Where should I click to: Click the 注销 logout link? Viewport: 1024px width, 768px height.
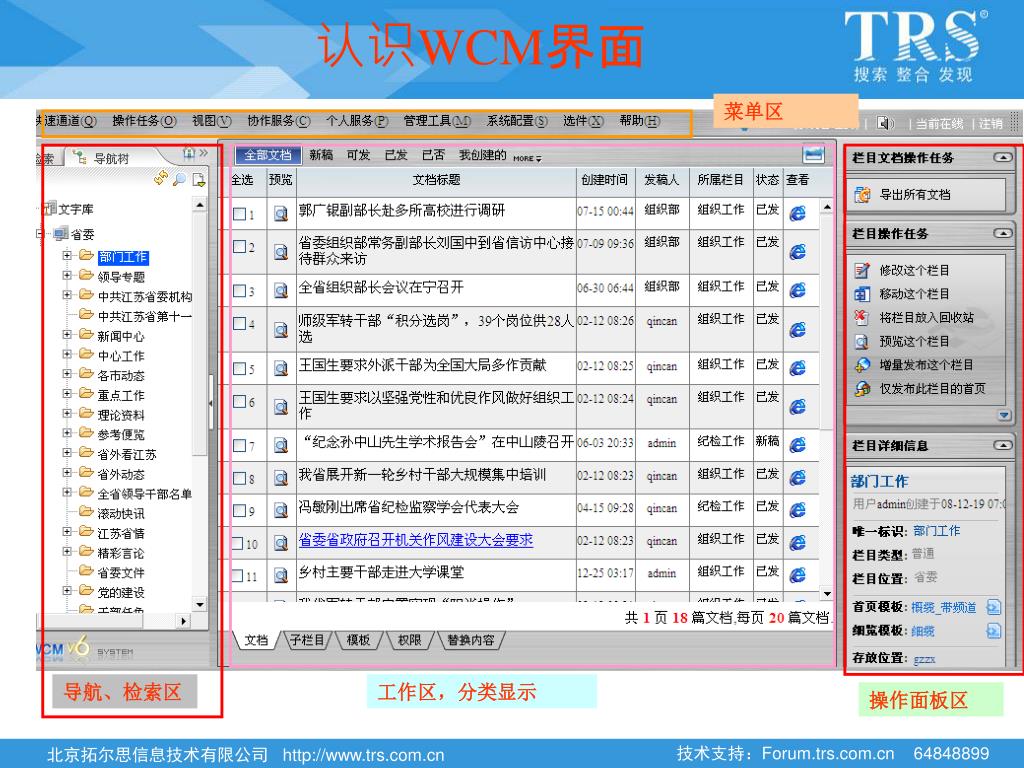pos(991,123)
